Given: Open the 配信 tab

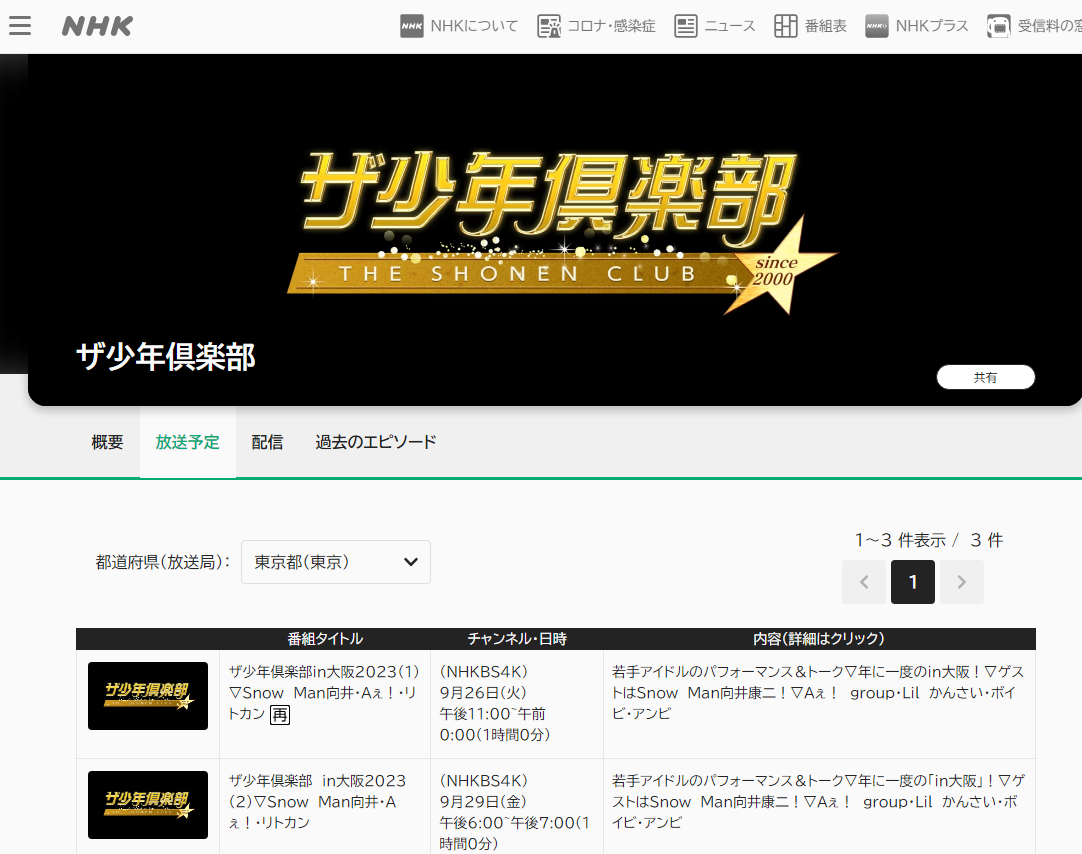Looking at the screenshot, I should coord(267,442).
